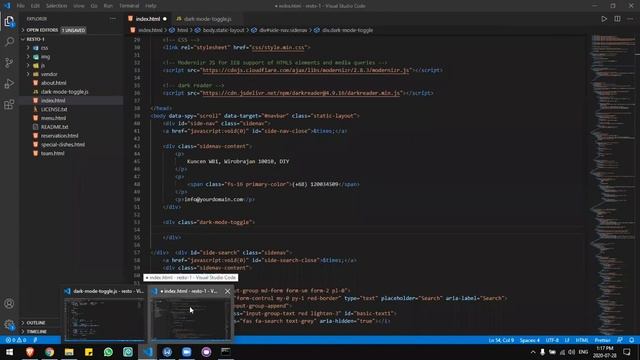Launch Brave browser from taskbar
Screen dimensions: 640x360
coord(30,352)
